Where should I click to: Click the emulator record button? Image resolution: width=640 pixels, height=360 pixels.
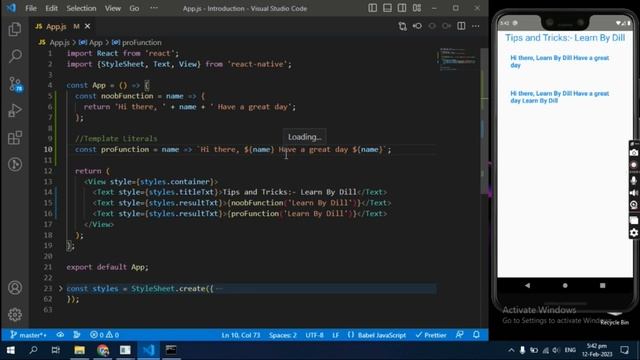(x=634, y=165)
